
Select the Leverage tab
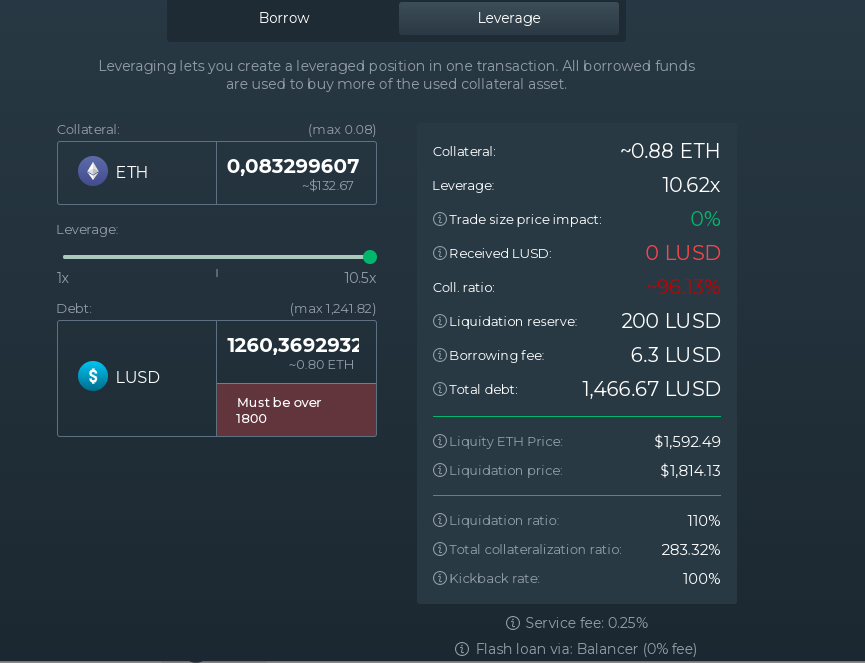509,18
